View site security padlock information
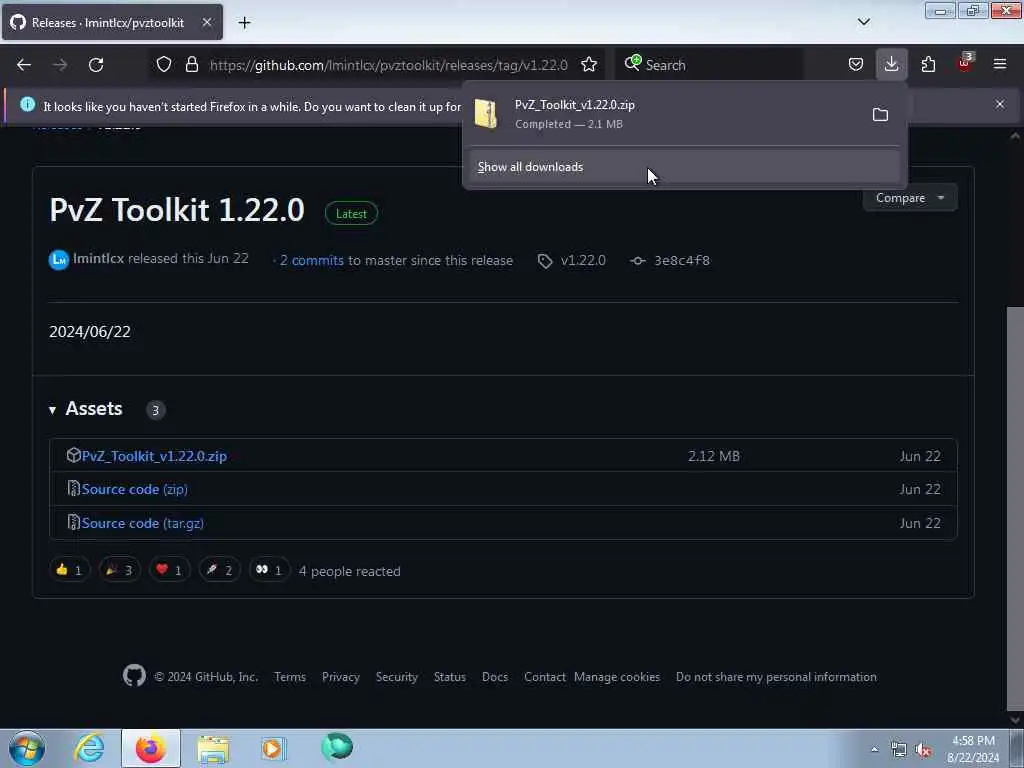Image resolution: width=1024 pixels, height=768 pixels. (191, 65)
